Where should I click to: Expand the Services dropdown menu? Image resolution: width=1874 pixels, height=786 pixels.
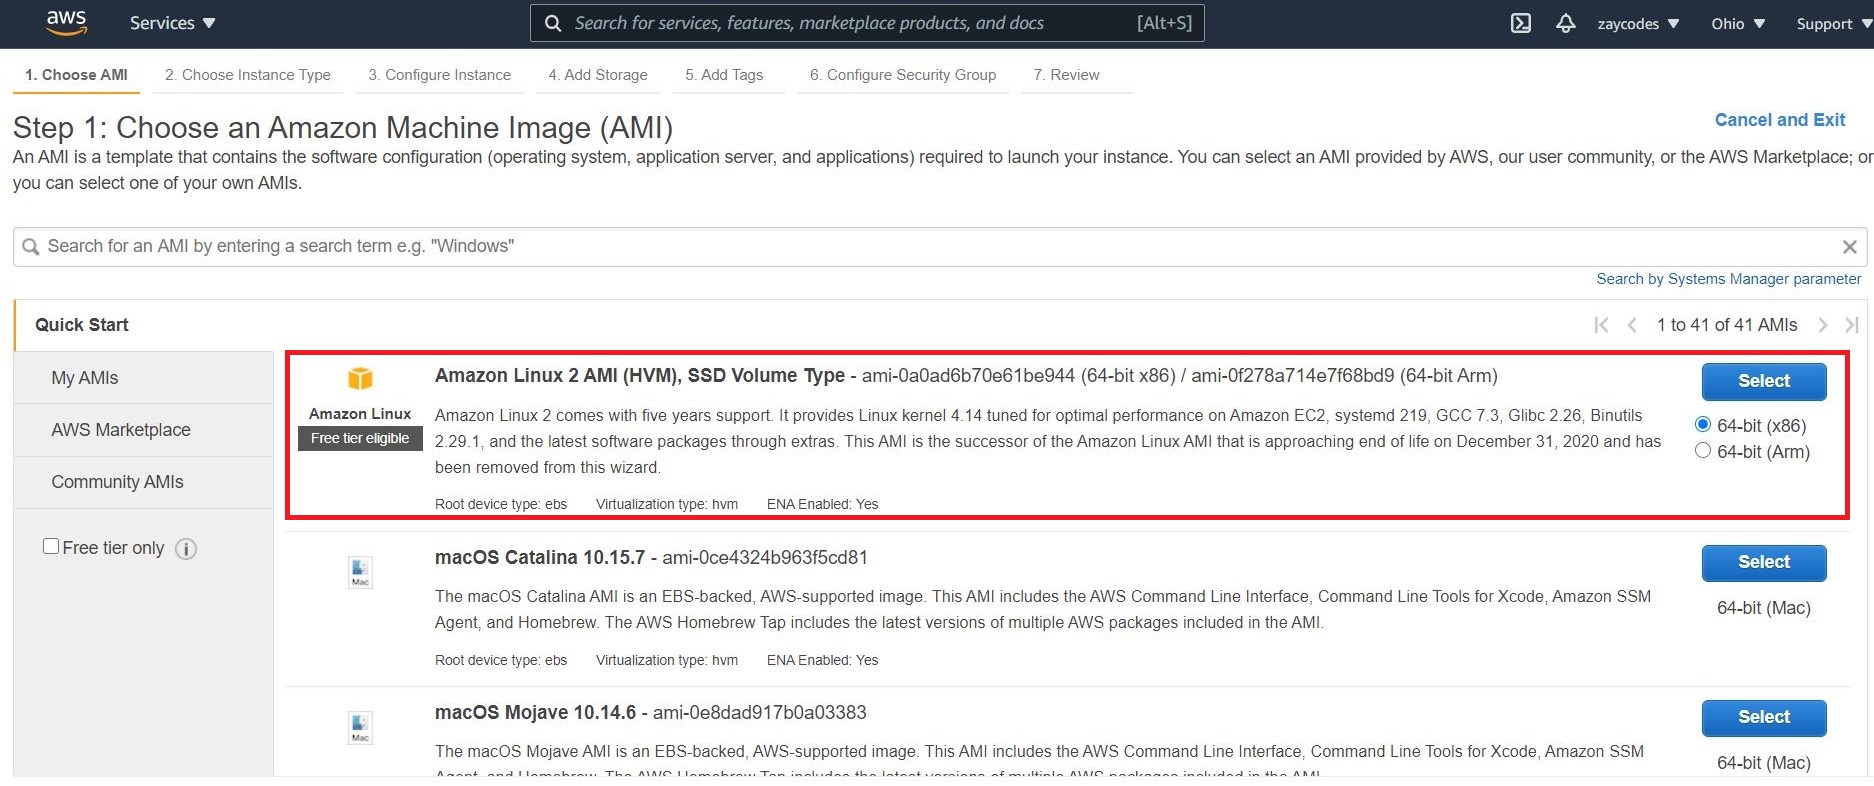click(172, 23)
